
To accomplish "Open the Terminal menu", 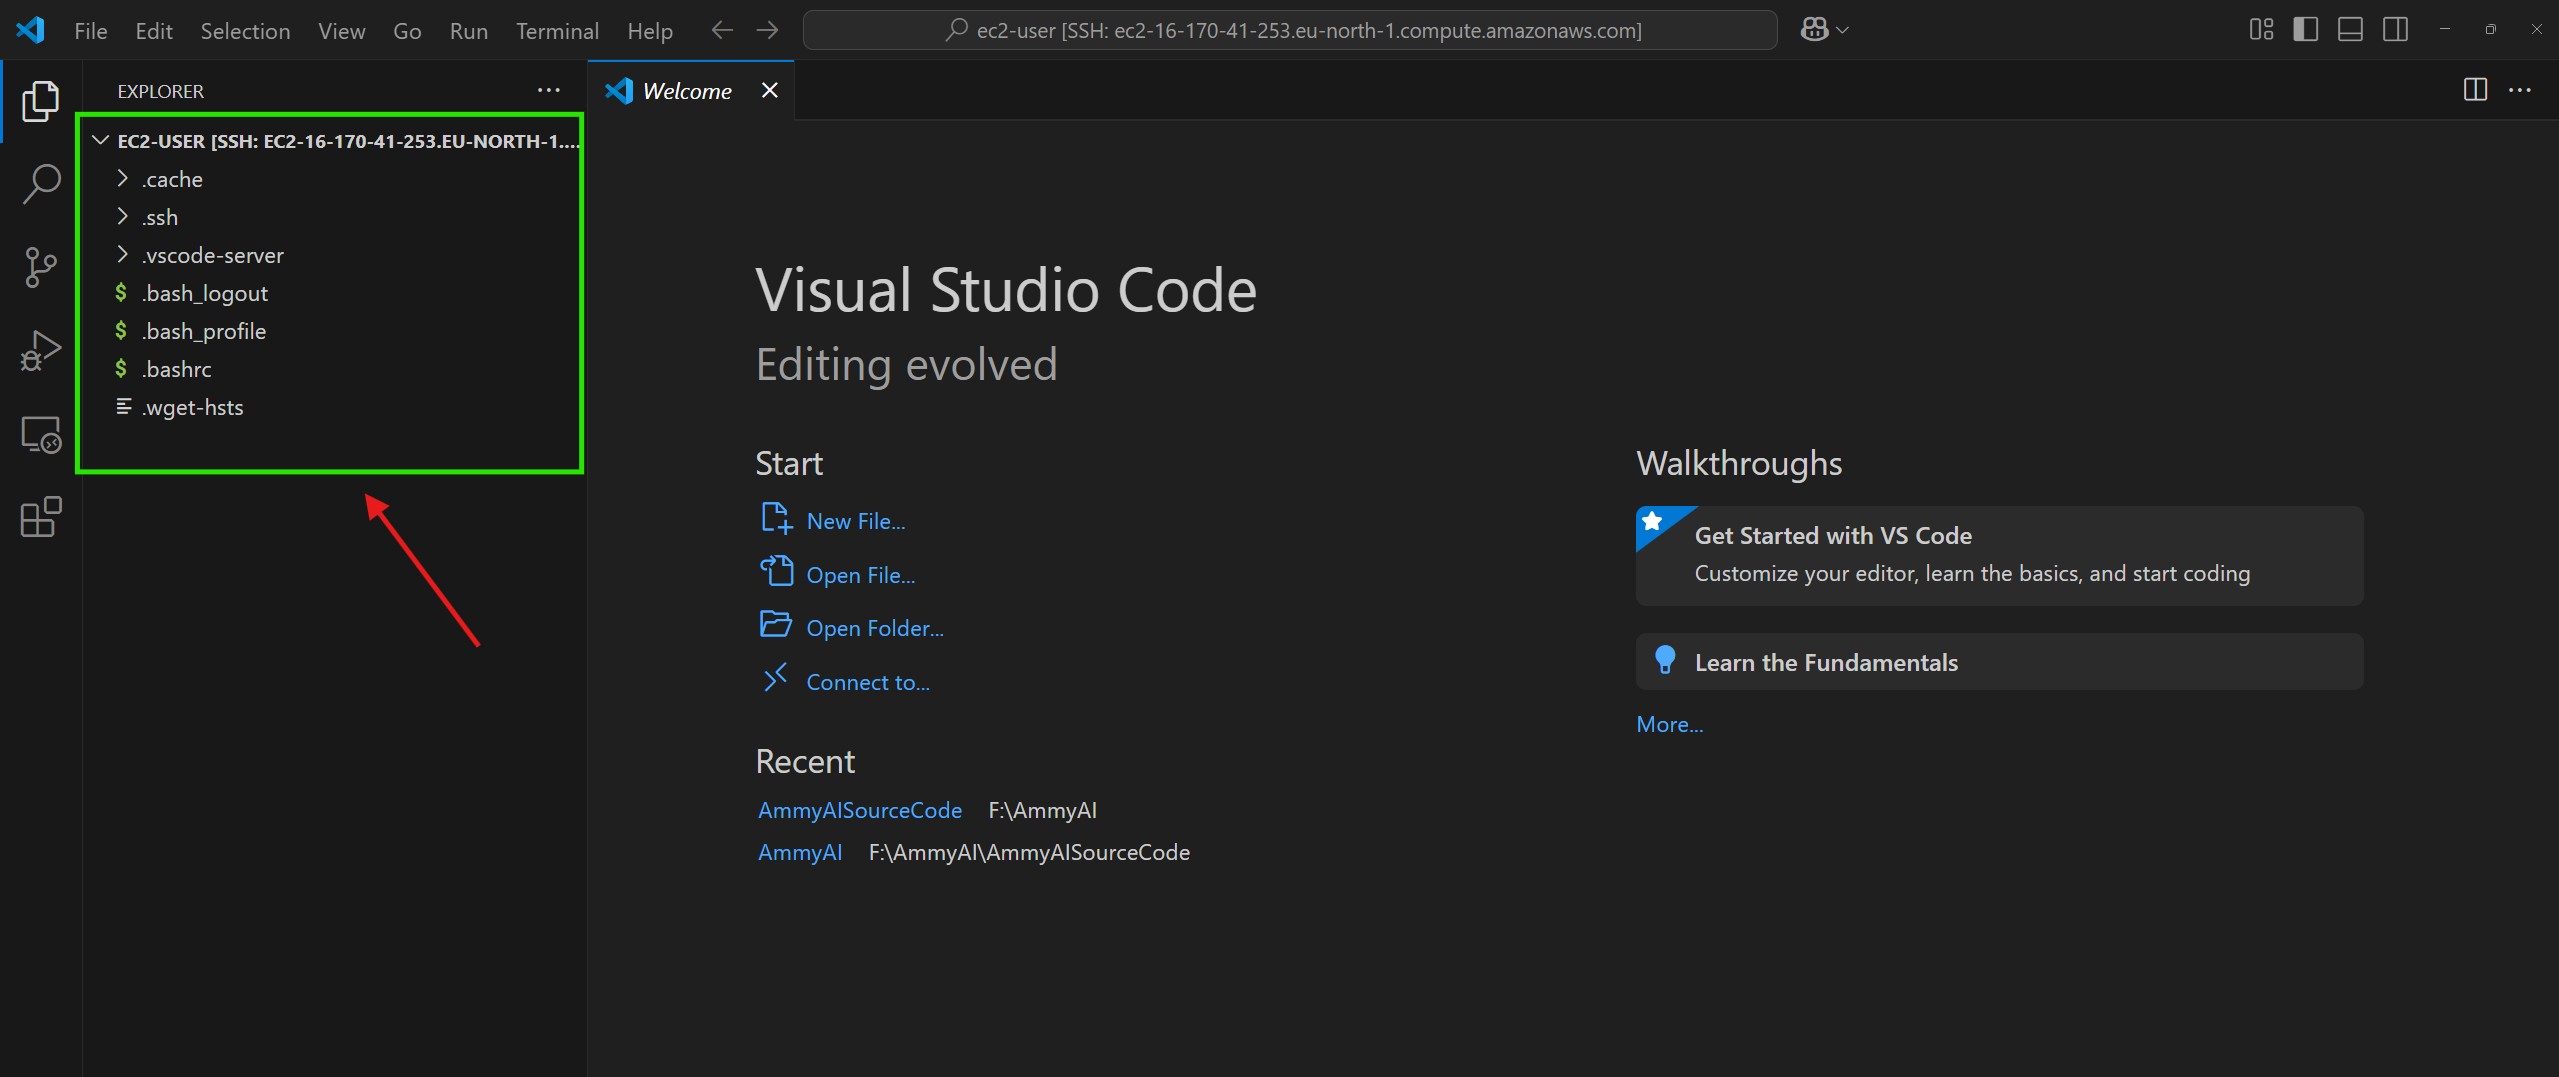I will tap(556, 31).
